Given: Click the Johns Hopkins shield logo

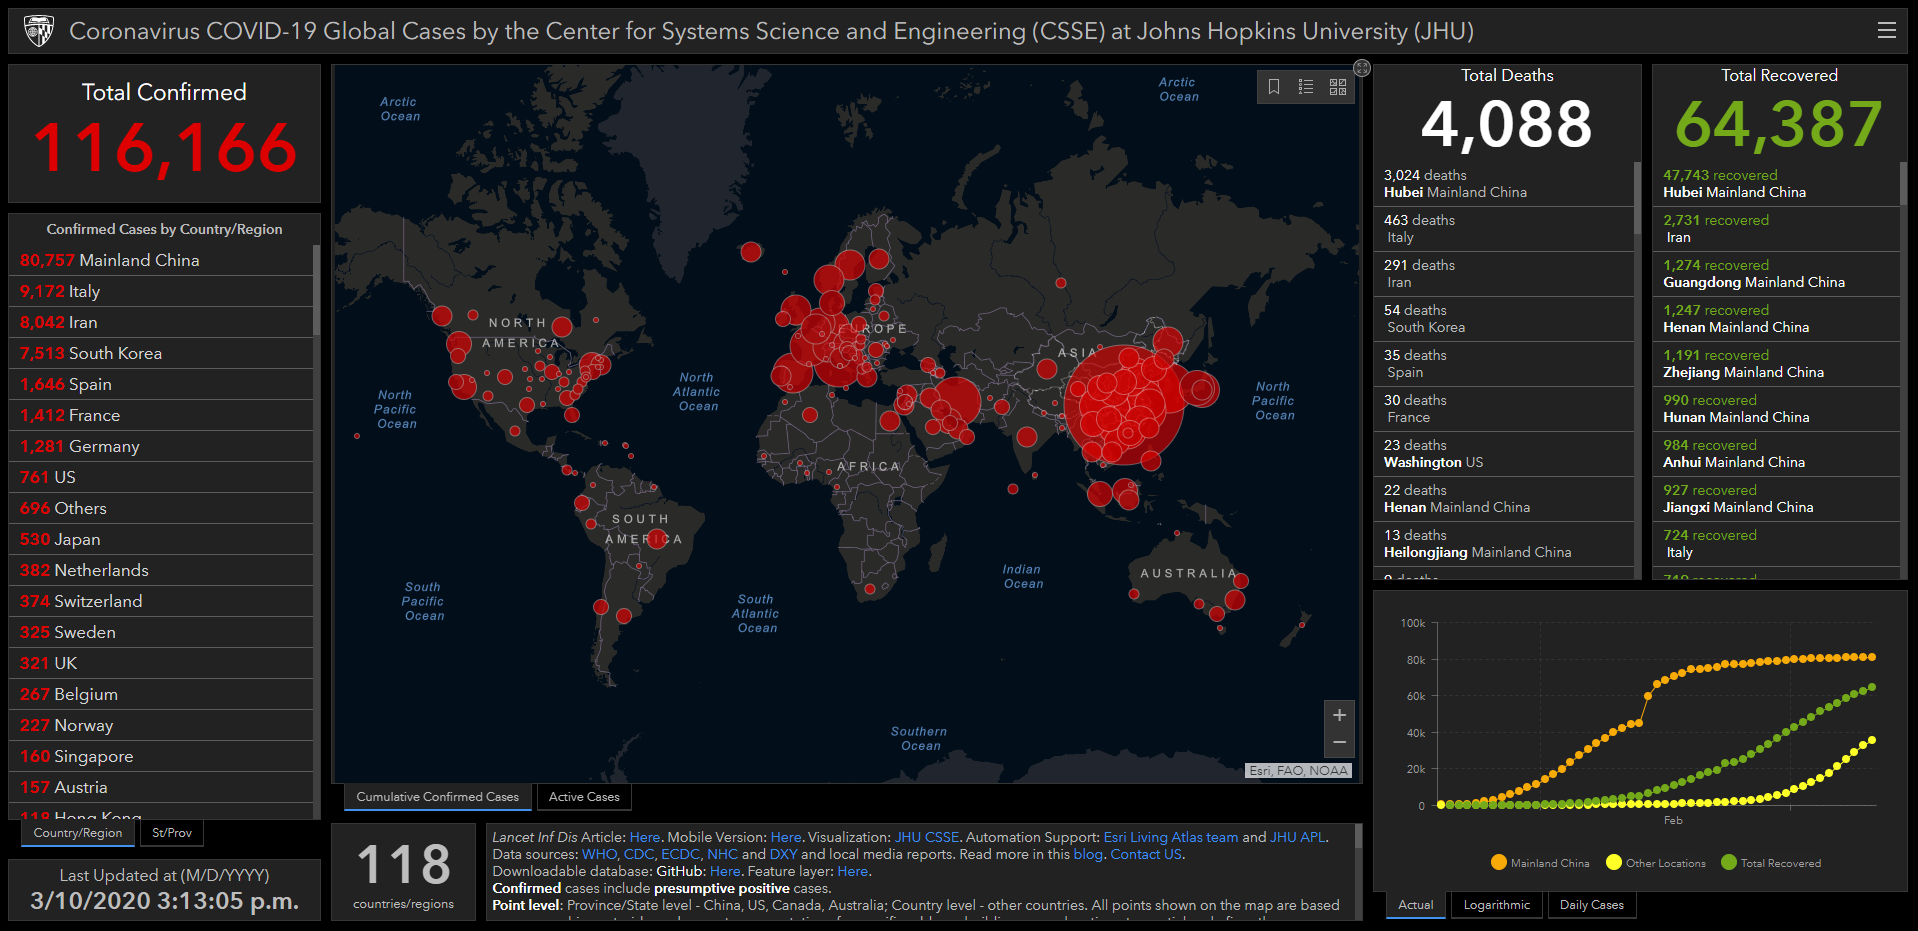Looking at the screenshot, I should pos(39,31).
